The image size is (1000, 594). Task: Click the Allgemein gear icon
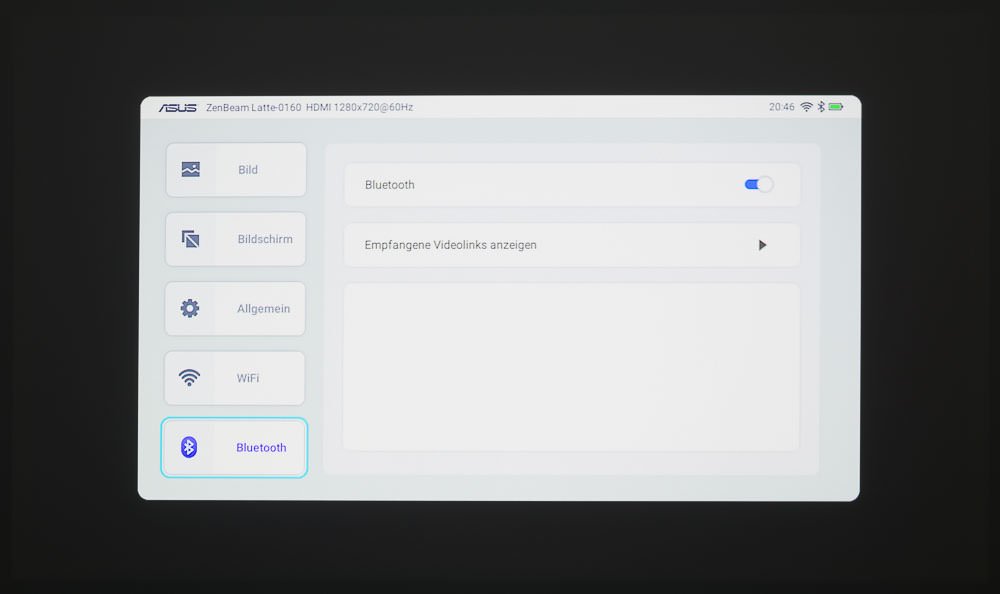click(x=189, y=308)
